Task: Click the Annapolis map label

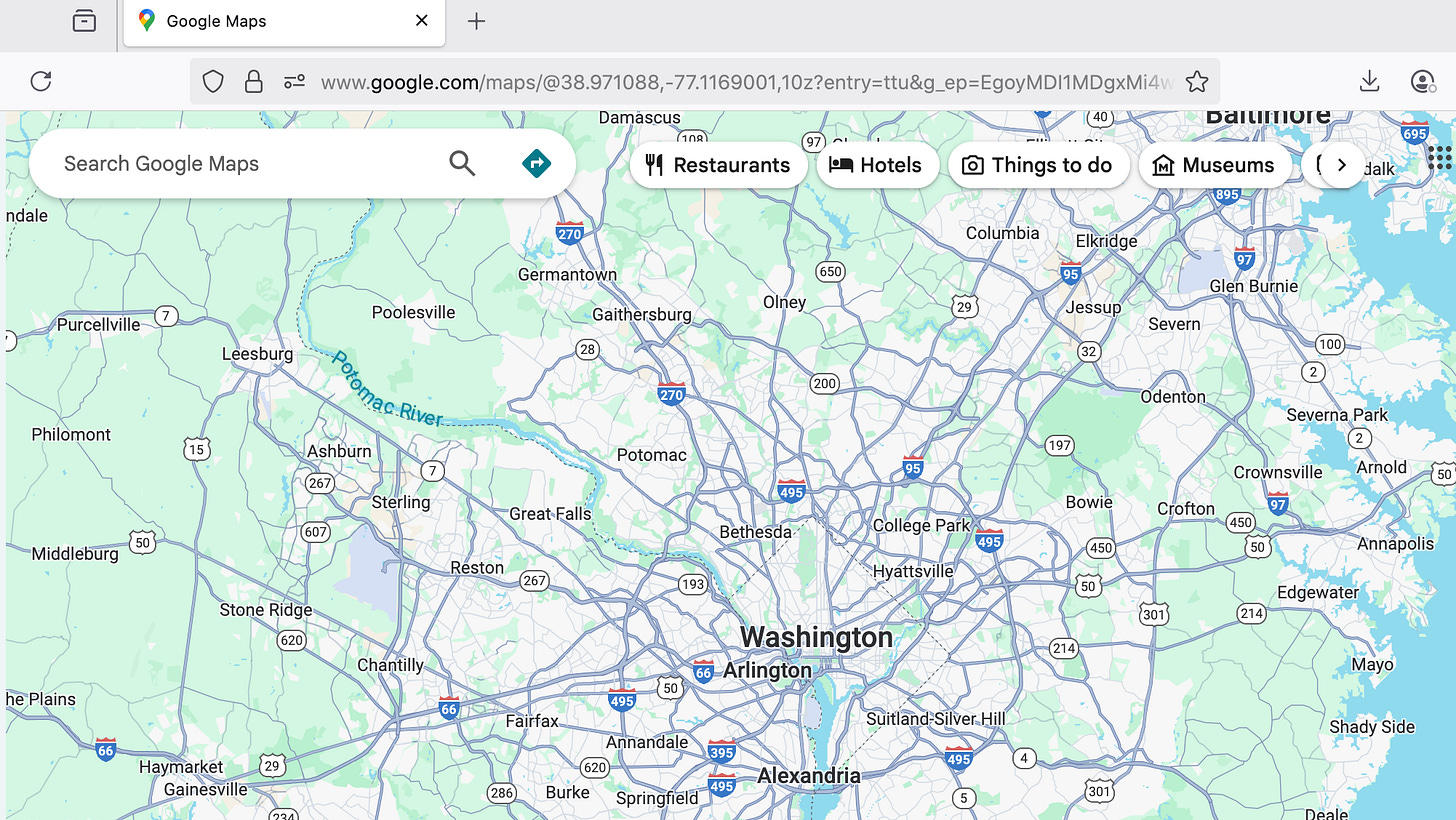Action: click(1395, 544)
